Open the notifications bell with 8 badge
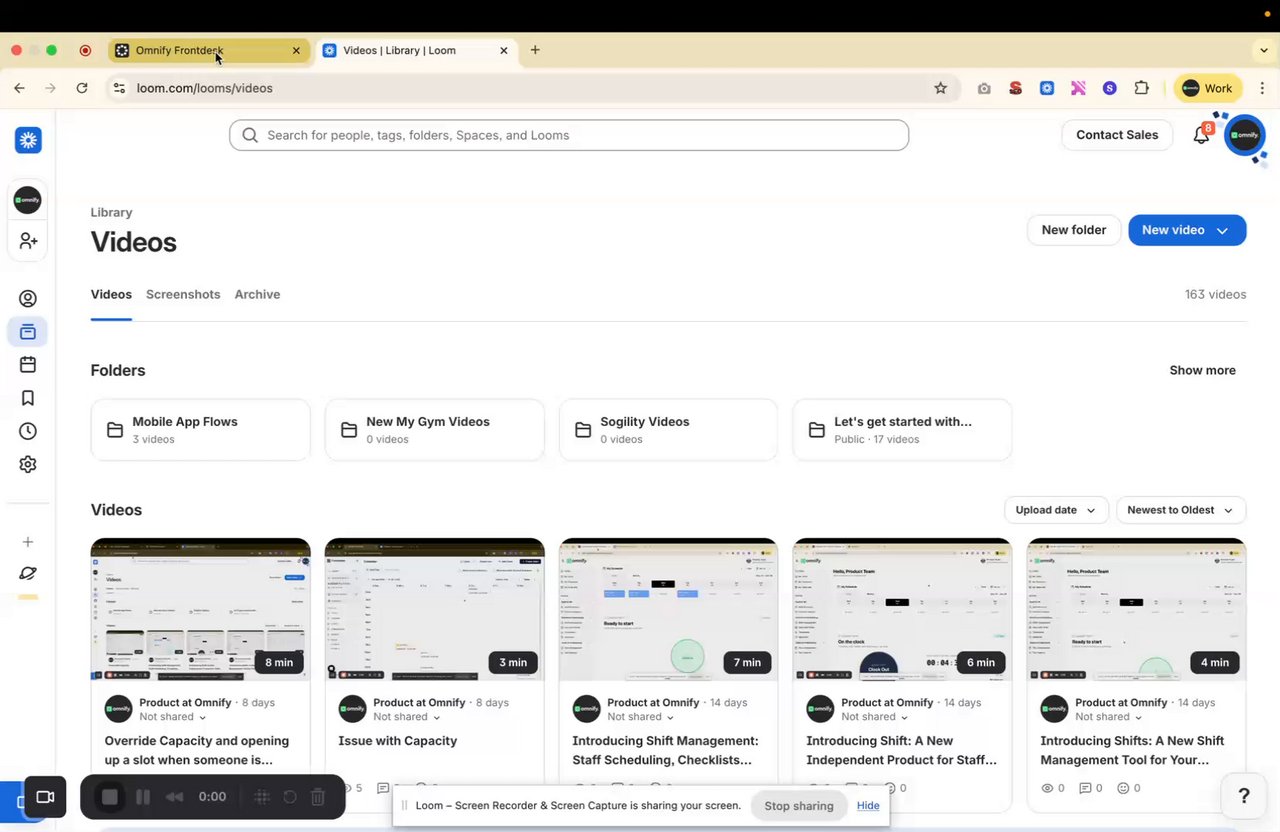The width and height of the screenshot is (1280, 832). coord(1202,134)
